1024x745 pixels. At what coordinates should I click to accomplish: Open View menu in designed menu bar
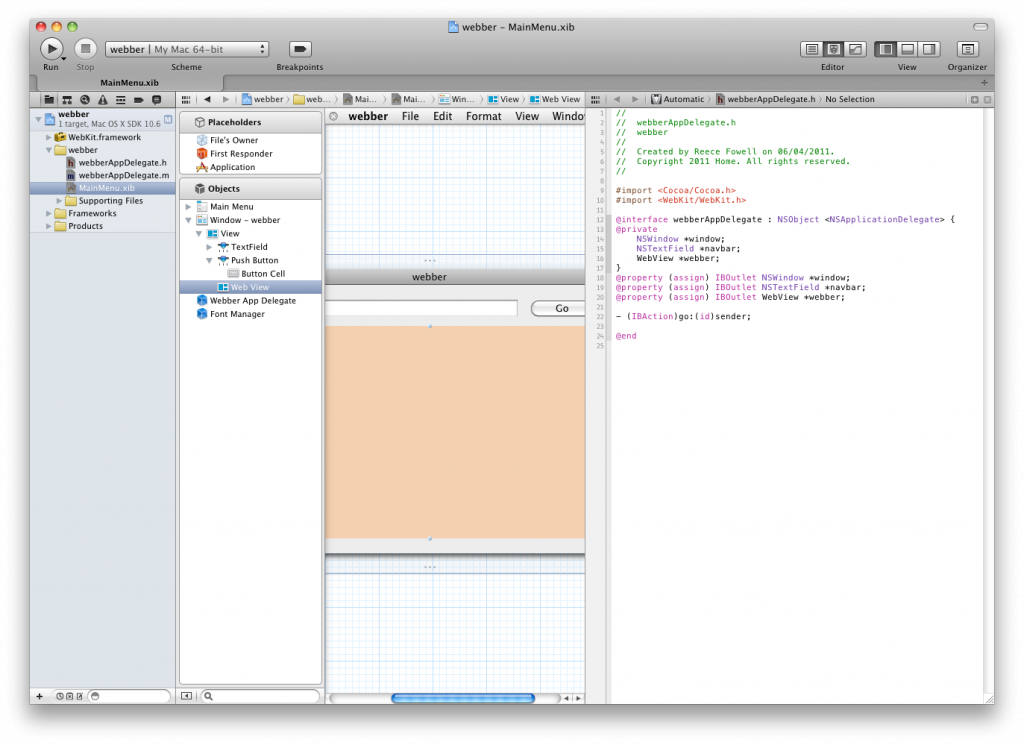tap(526, 116)
